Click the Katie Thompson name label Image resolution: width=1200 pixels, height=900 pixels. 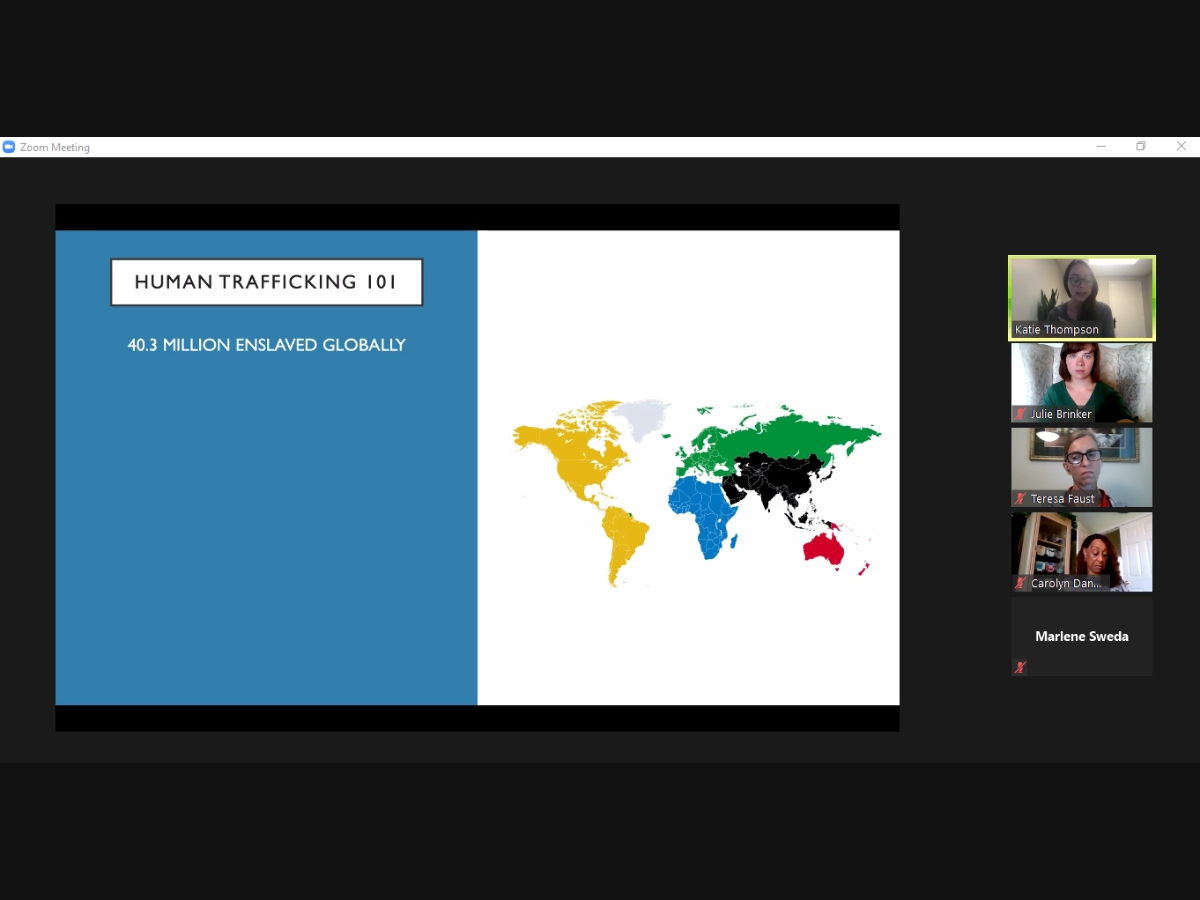click(x=1056, y=329)
